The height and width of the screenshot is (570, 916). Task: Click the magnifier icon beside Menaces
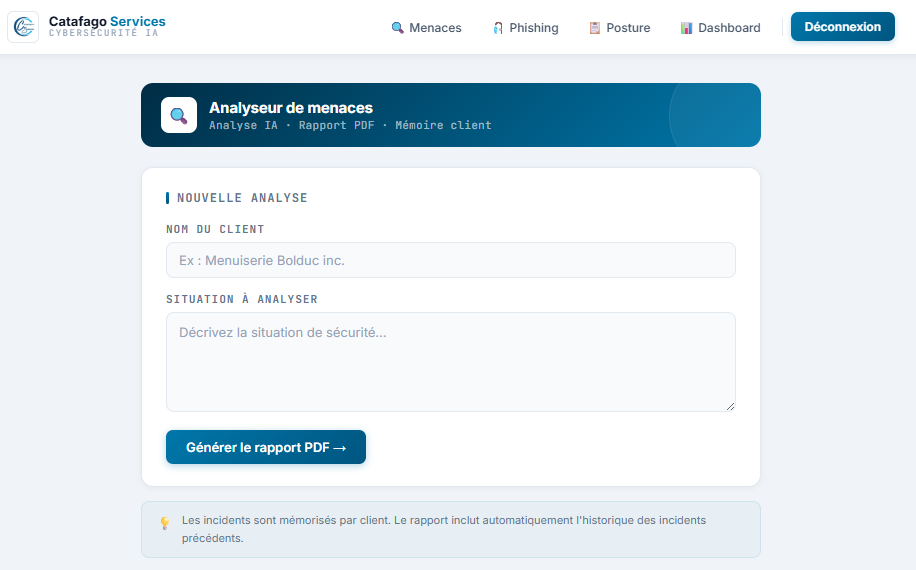[397, 28]
